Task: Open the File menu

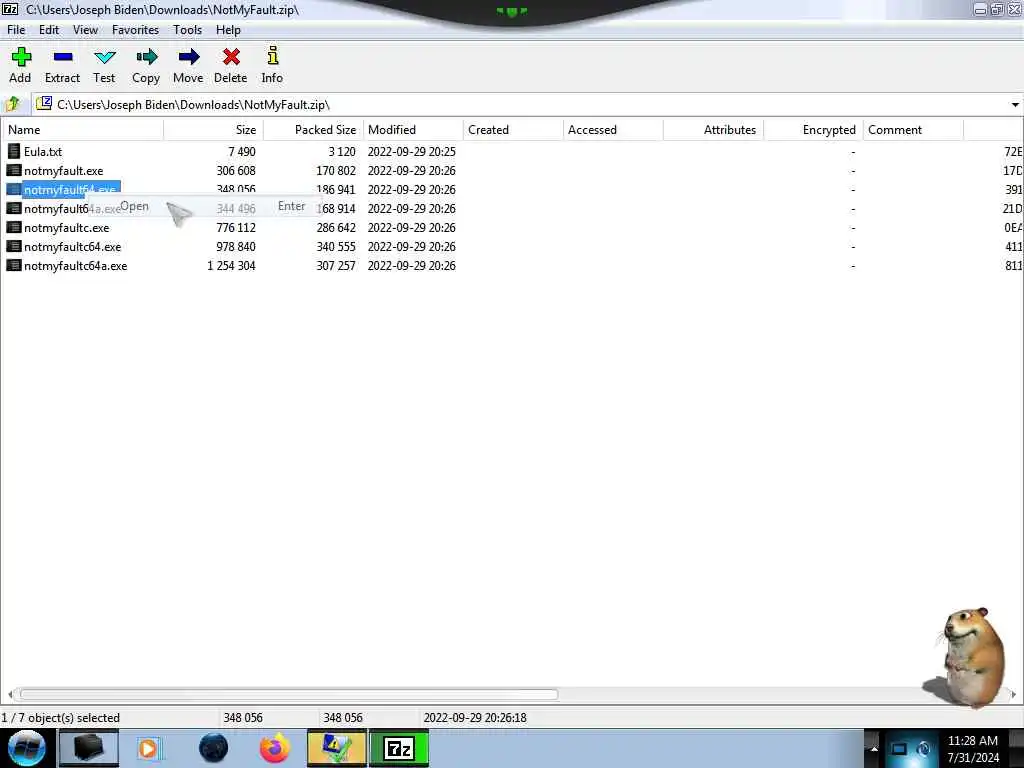Action: click(x=16, y=30)
